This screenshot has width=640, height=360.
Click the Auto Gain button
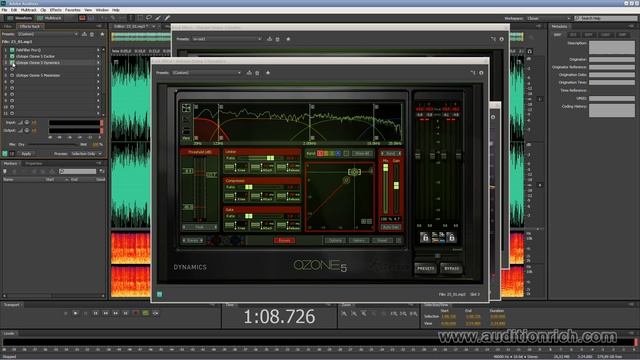pyautogui.click(x=391, y=227)
